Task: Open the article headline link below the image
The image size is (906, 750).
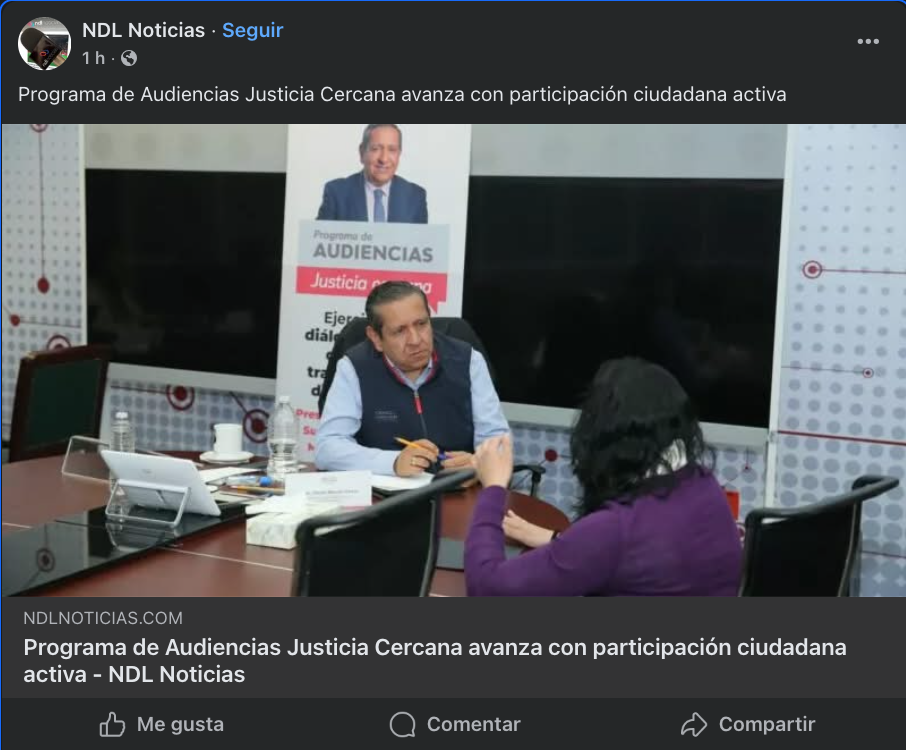Action: (x=435, y=660)
